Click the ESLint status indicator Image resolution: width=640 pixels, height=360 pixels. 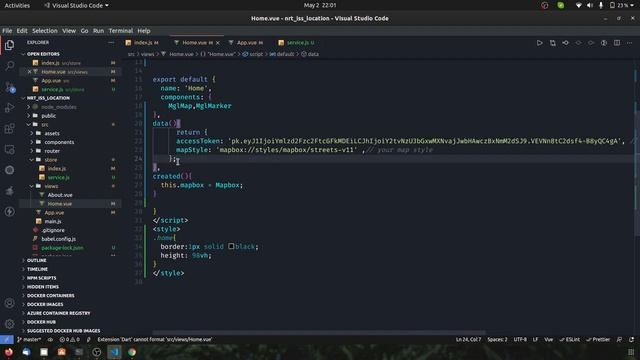point(569,339)
